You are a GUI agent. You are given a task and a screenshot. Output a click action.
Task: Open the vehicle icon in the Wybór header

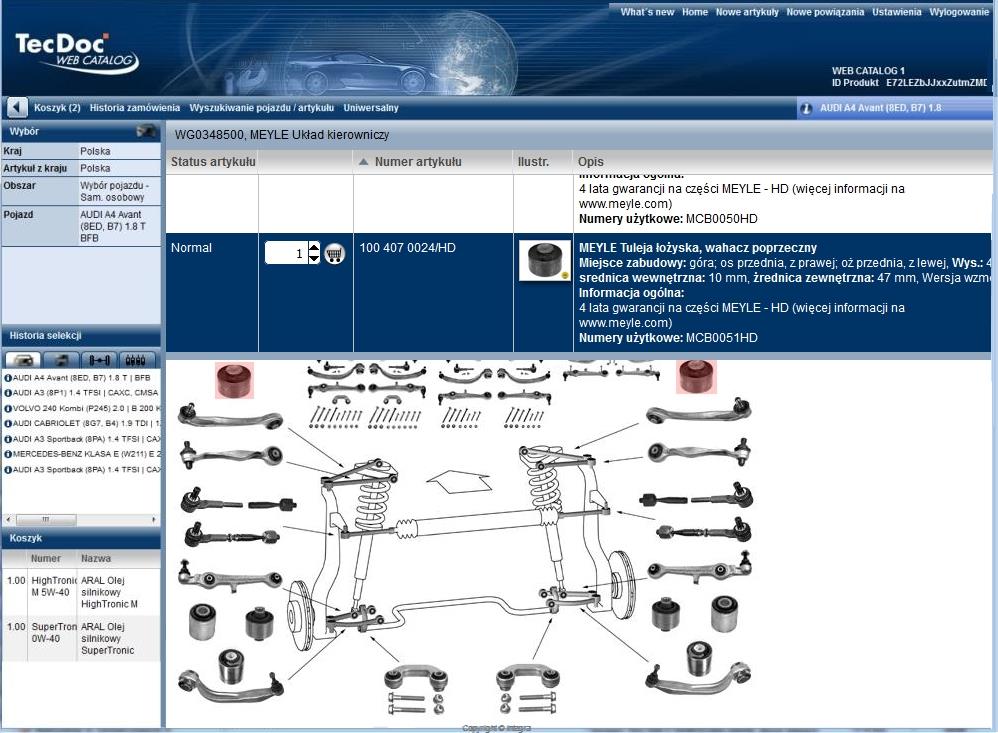tap(146, 131)
